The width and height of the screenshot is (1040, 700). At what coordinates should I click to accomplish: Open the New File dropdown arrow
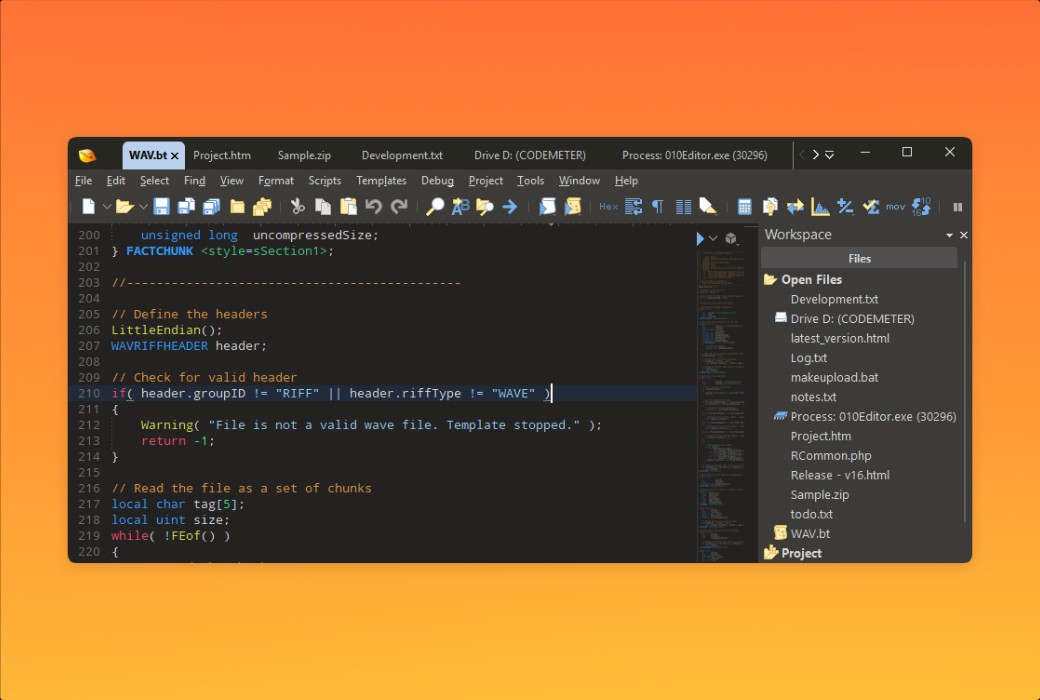tap(106, 207)
